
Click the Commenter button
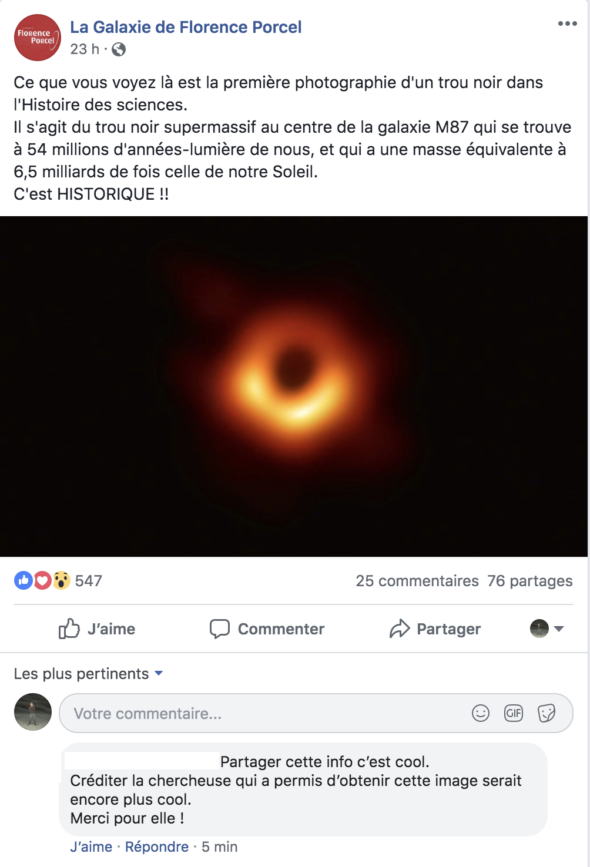tap(267, 629)
